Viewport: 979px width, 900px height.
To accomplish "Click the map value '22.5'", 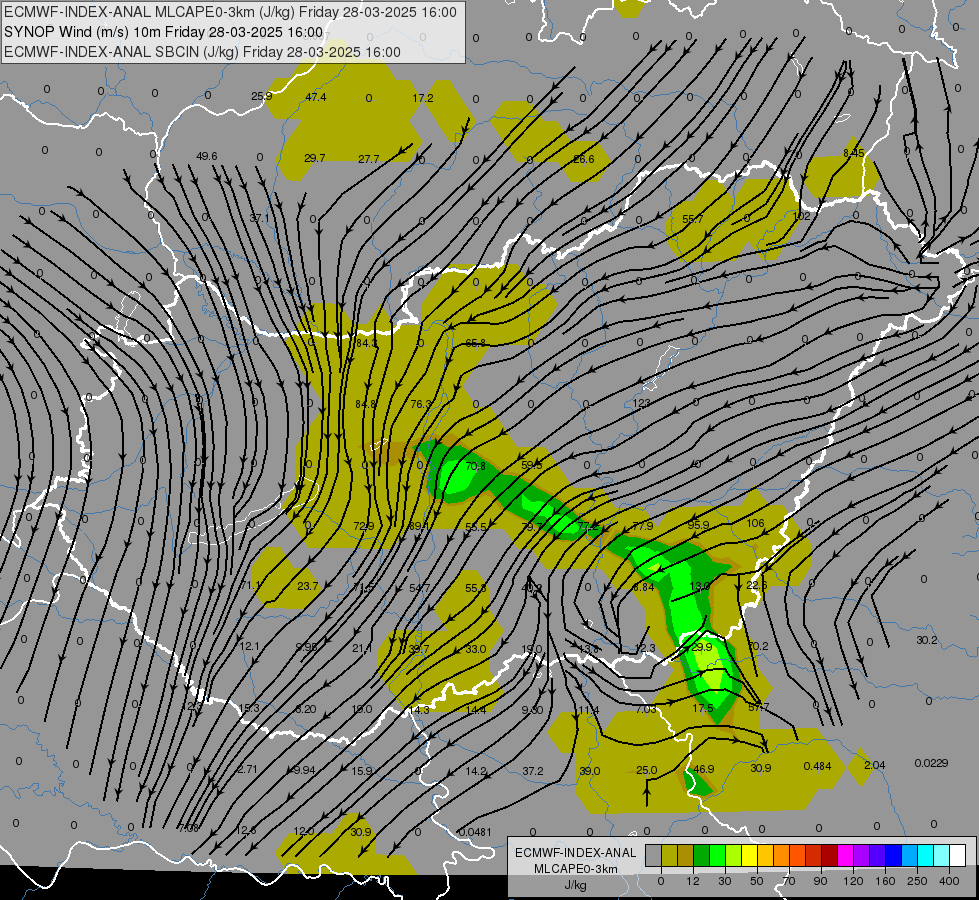I will point(757,585).
